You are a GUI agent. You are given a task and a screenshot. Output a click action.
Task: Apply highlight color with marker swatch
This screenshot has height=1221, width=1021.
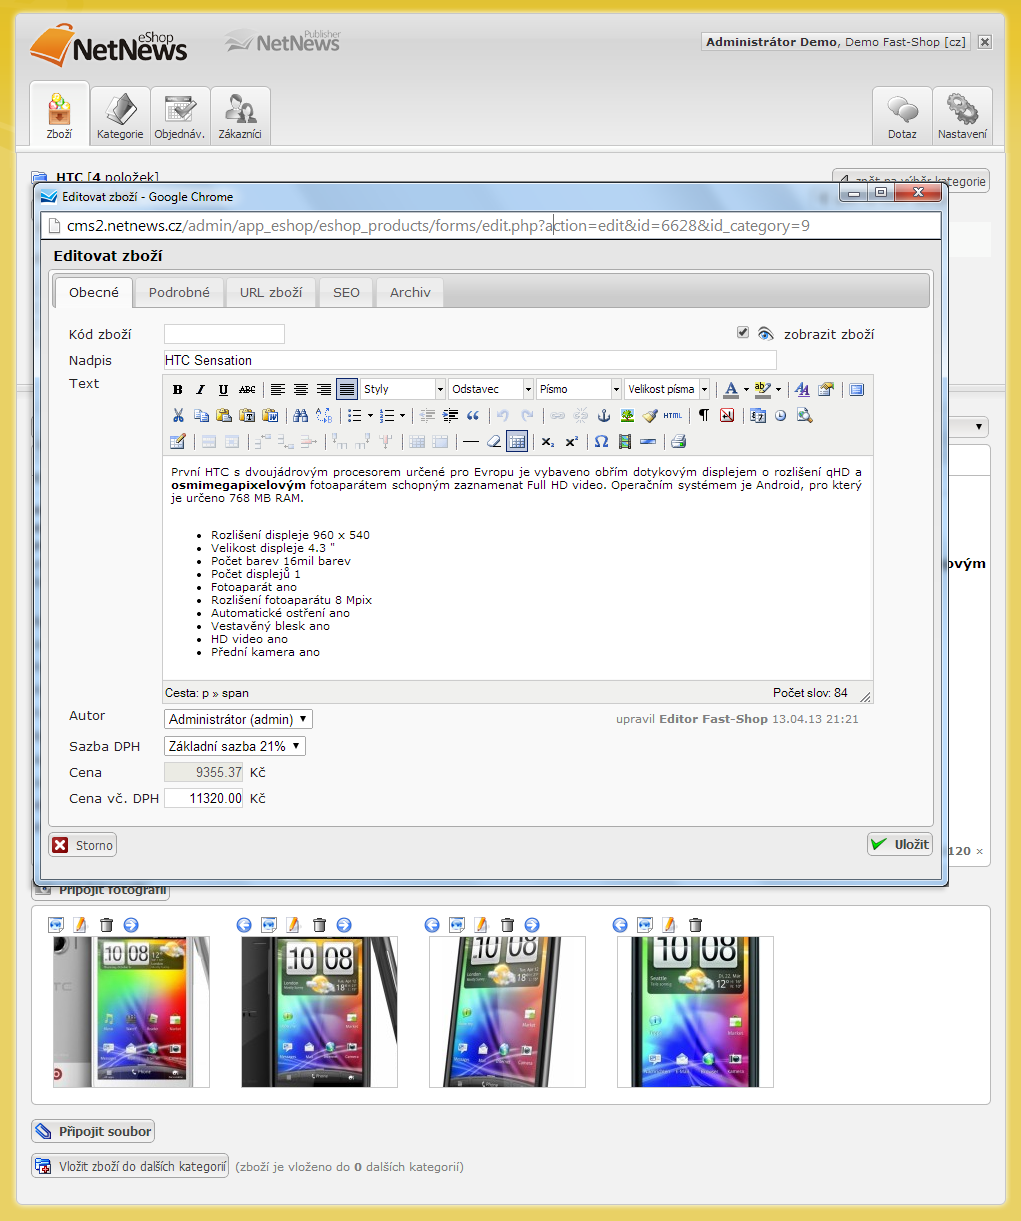coord(763,389)
